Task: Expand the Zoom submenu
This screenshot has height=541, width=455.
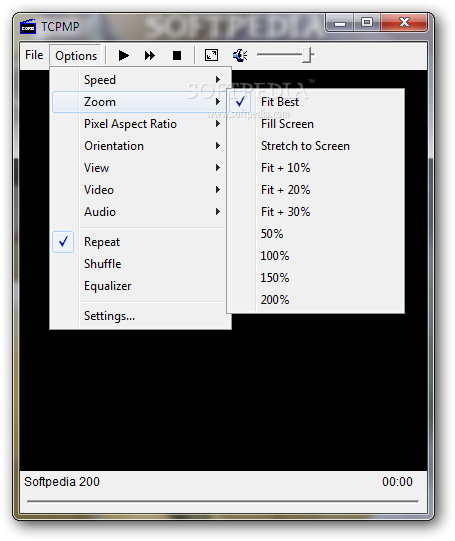Action: click(x=140, y=102)
